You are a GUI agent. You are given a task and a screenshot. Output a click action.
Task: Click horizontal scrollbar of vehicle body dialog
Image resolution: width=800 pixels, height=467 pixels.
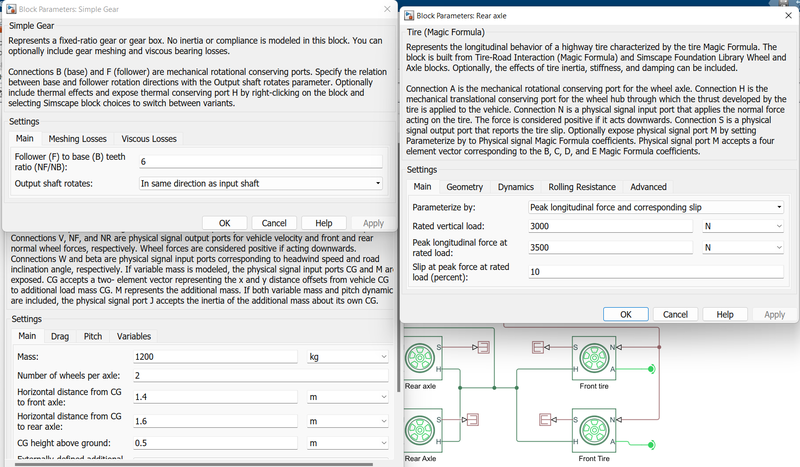(x=194, y=464)
